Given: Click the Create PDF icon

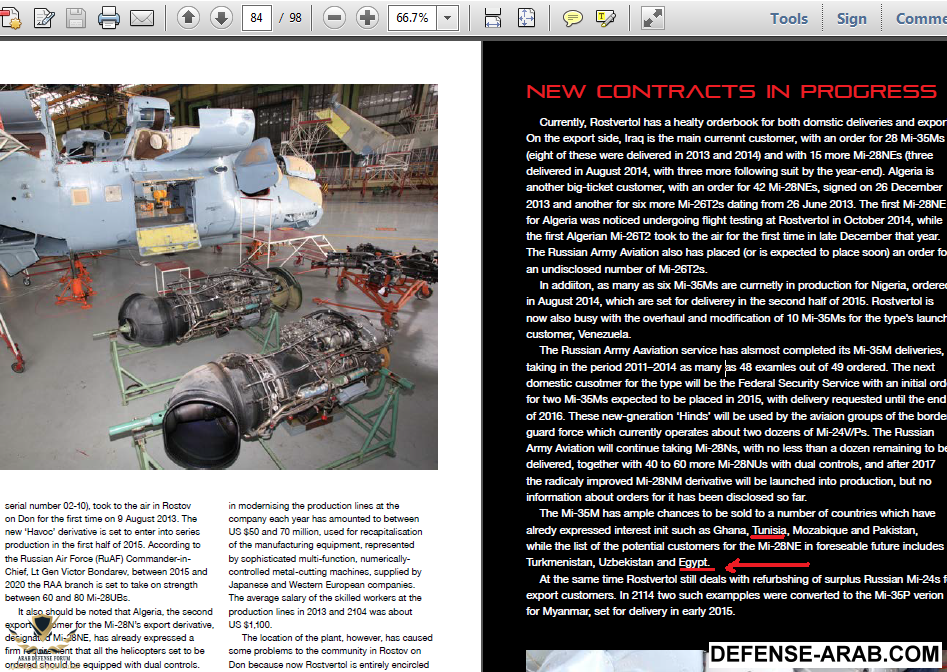Looking at the screenshot, I should tap(12, 18).
